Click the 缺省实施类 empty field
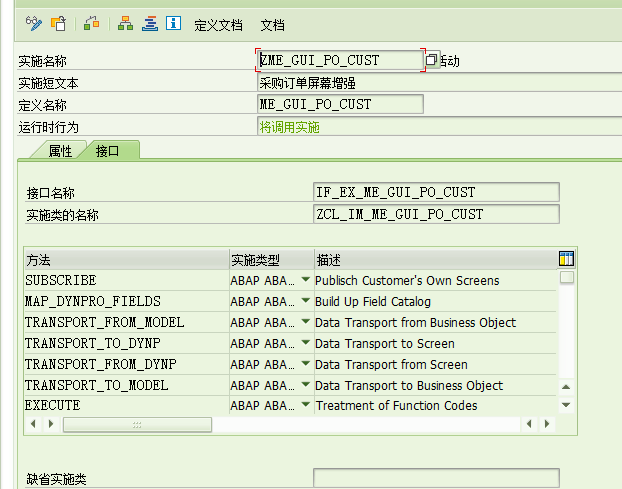This screenshot has width=622, height=489. (436, 479)
